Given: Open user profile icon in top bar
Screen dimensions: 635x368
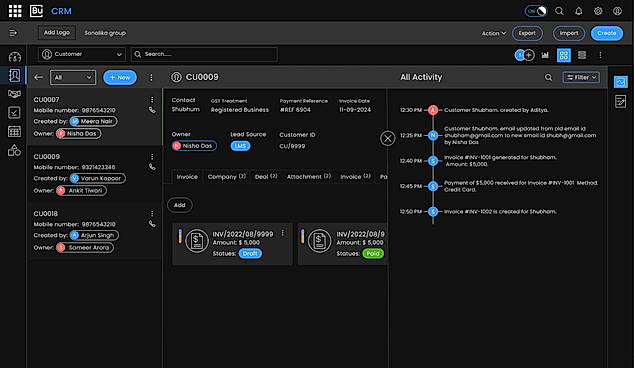Looking at the screenshot, I should [x=617, y=11].
